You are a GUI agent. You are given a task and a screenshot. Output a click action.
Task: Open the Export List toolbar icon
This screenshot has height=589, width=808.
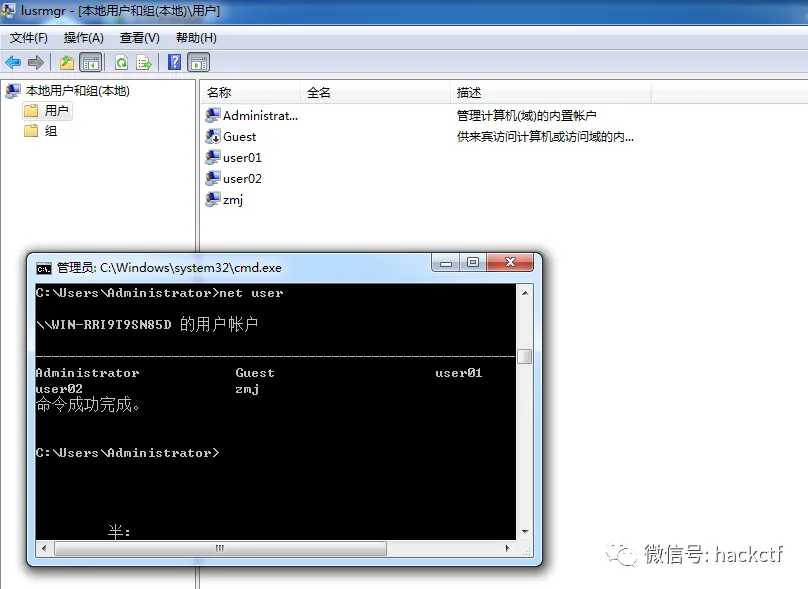click(141, 61)
